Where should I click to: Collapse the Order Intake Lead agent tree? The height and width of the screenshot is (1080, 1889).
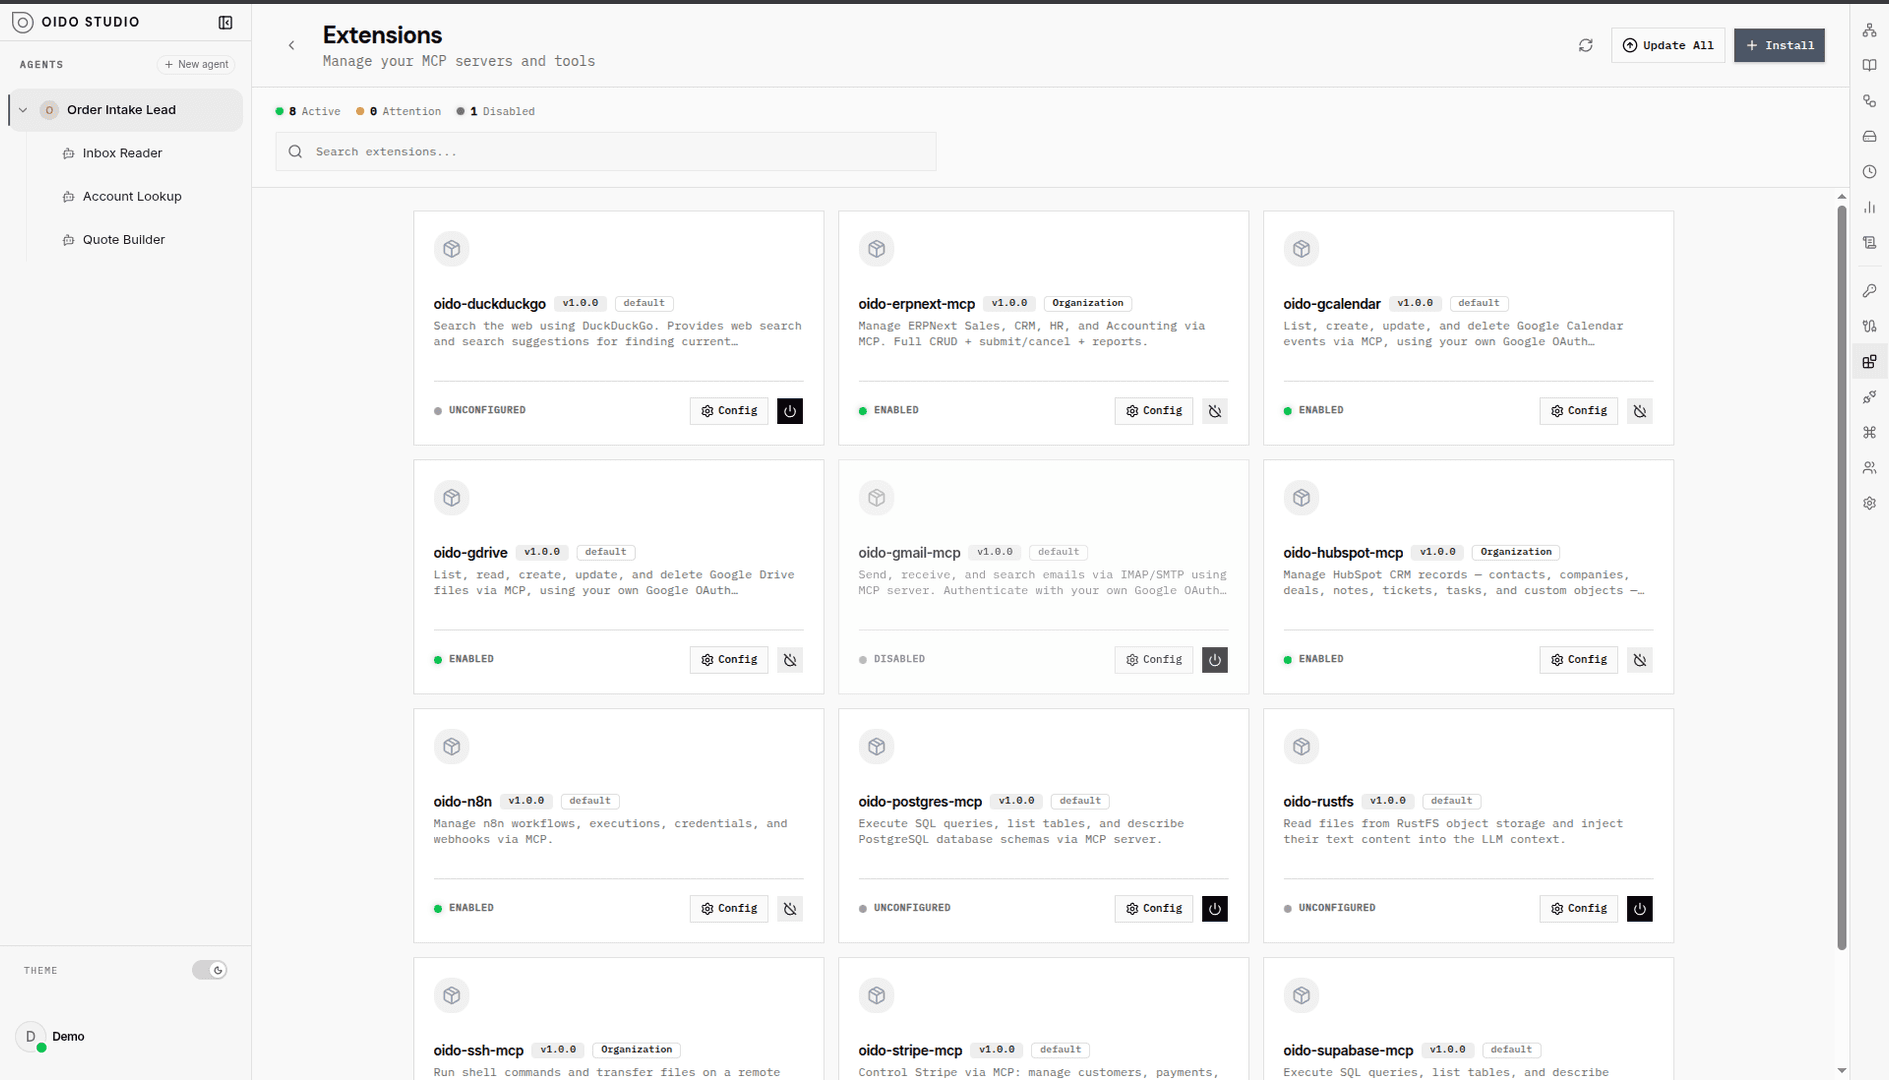pyautogui.click(x=23, y=110)
